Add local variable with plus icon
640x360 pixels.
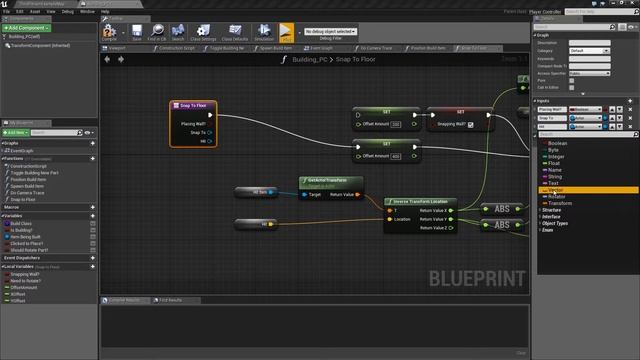click(x=93, y=267)
